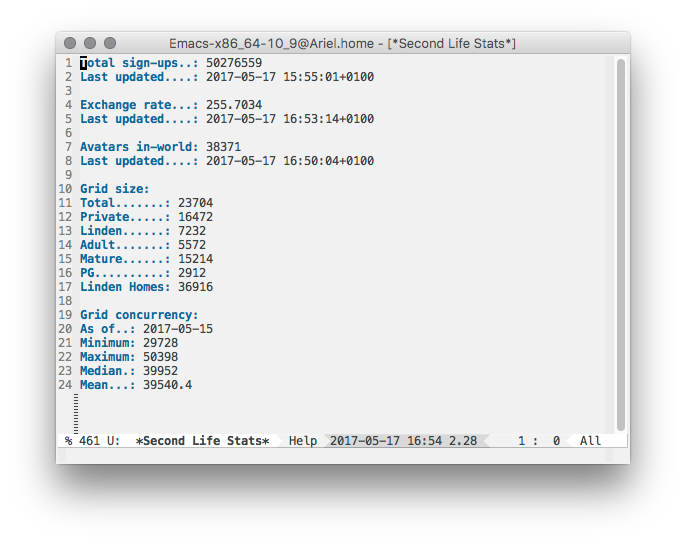Click the Adult regions value 5572
The width and height of the screenshot is (686, 544).
(x=192, y=245)
